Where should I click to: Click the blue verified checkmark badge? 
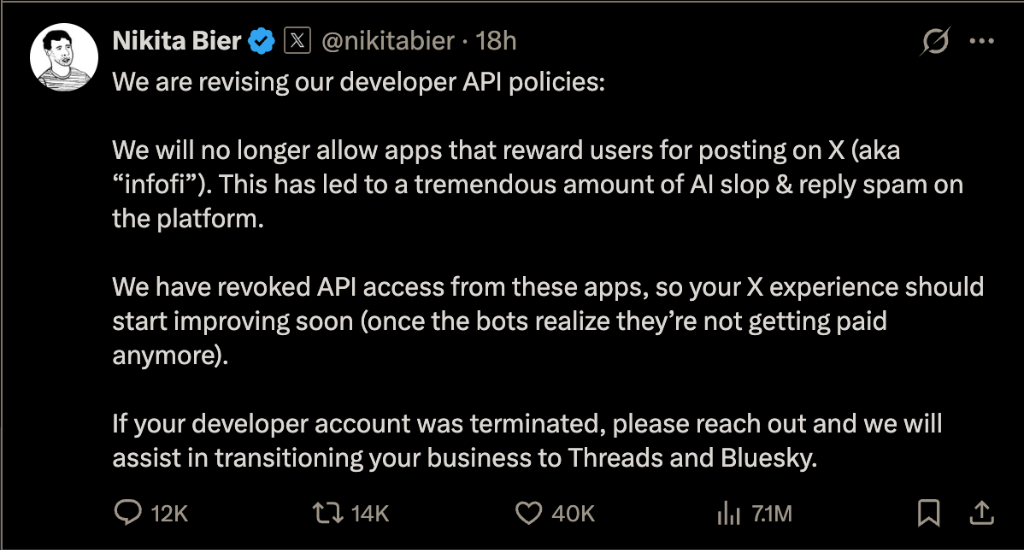262,41
